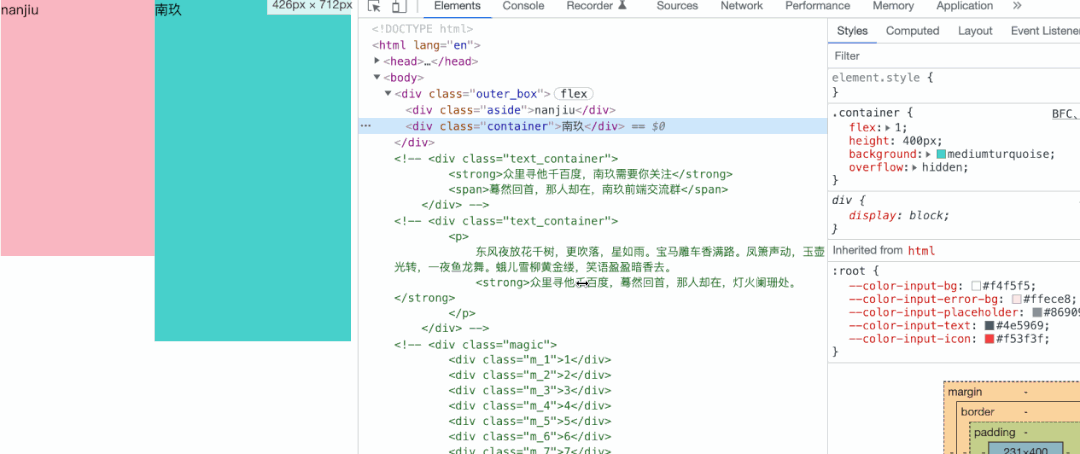1080x454 pixels.
Task: Click the closing outer_box div tag
Action: point(414,142)
